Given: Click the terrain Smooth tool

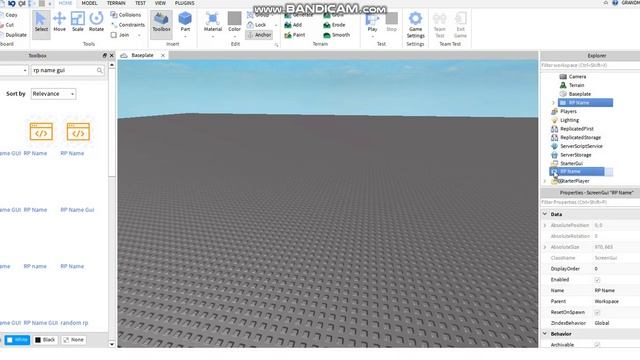Looking at the screenshot, I should 337,35.
